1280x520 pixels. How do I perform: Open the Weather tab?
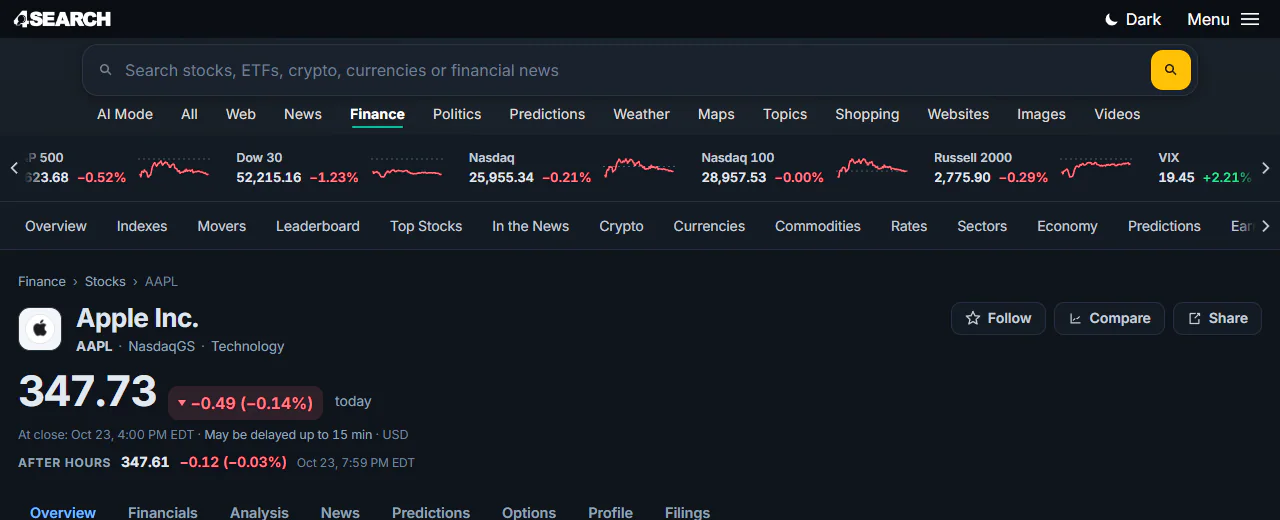point(641,114)
